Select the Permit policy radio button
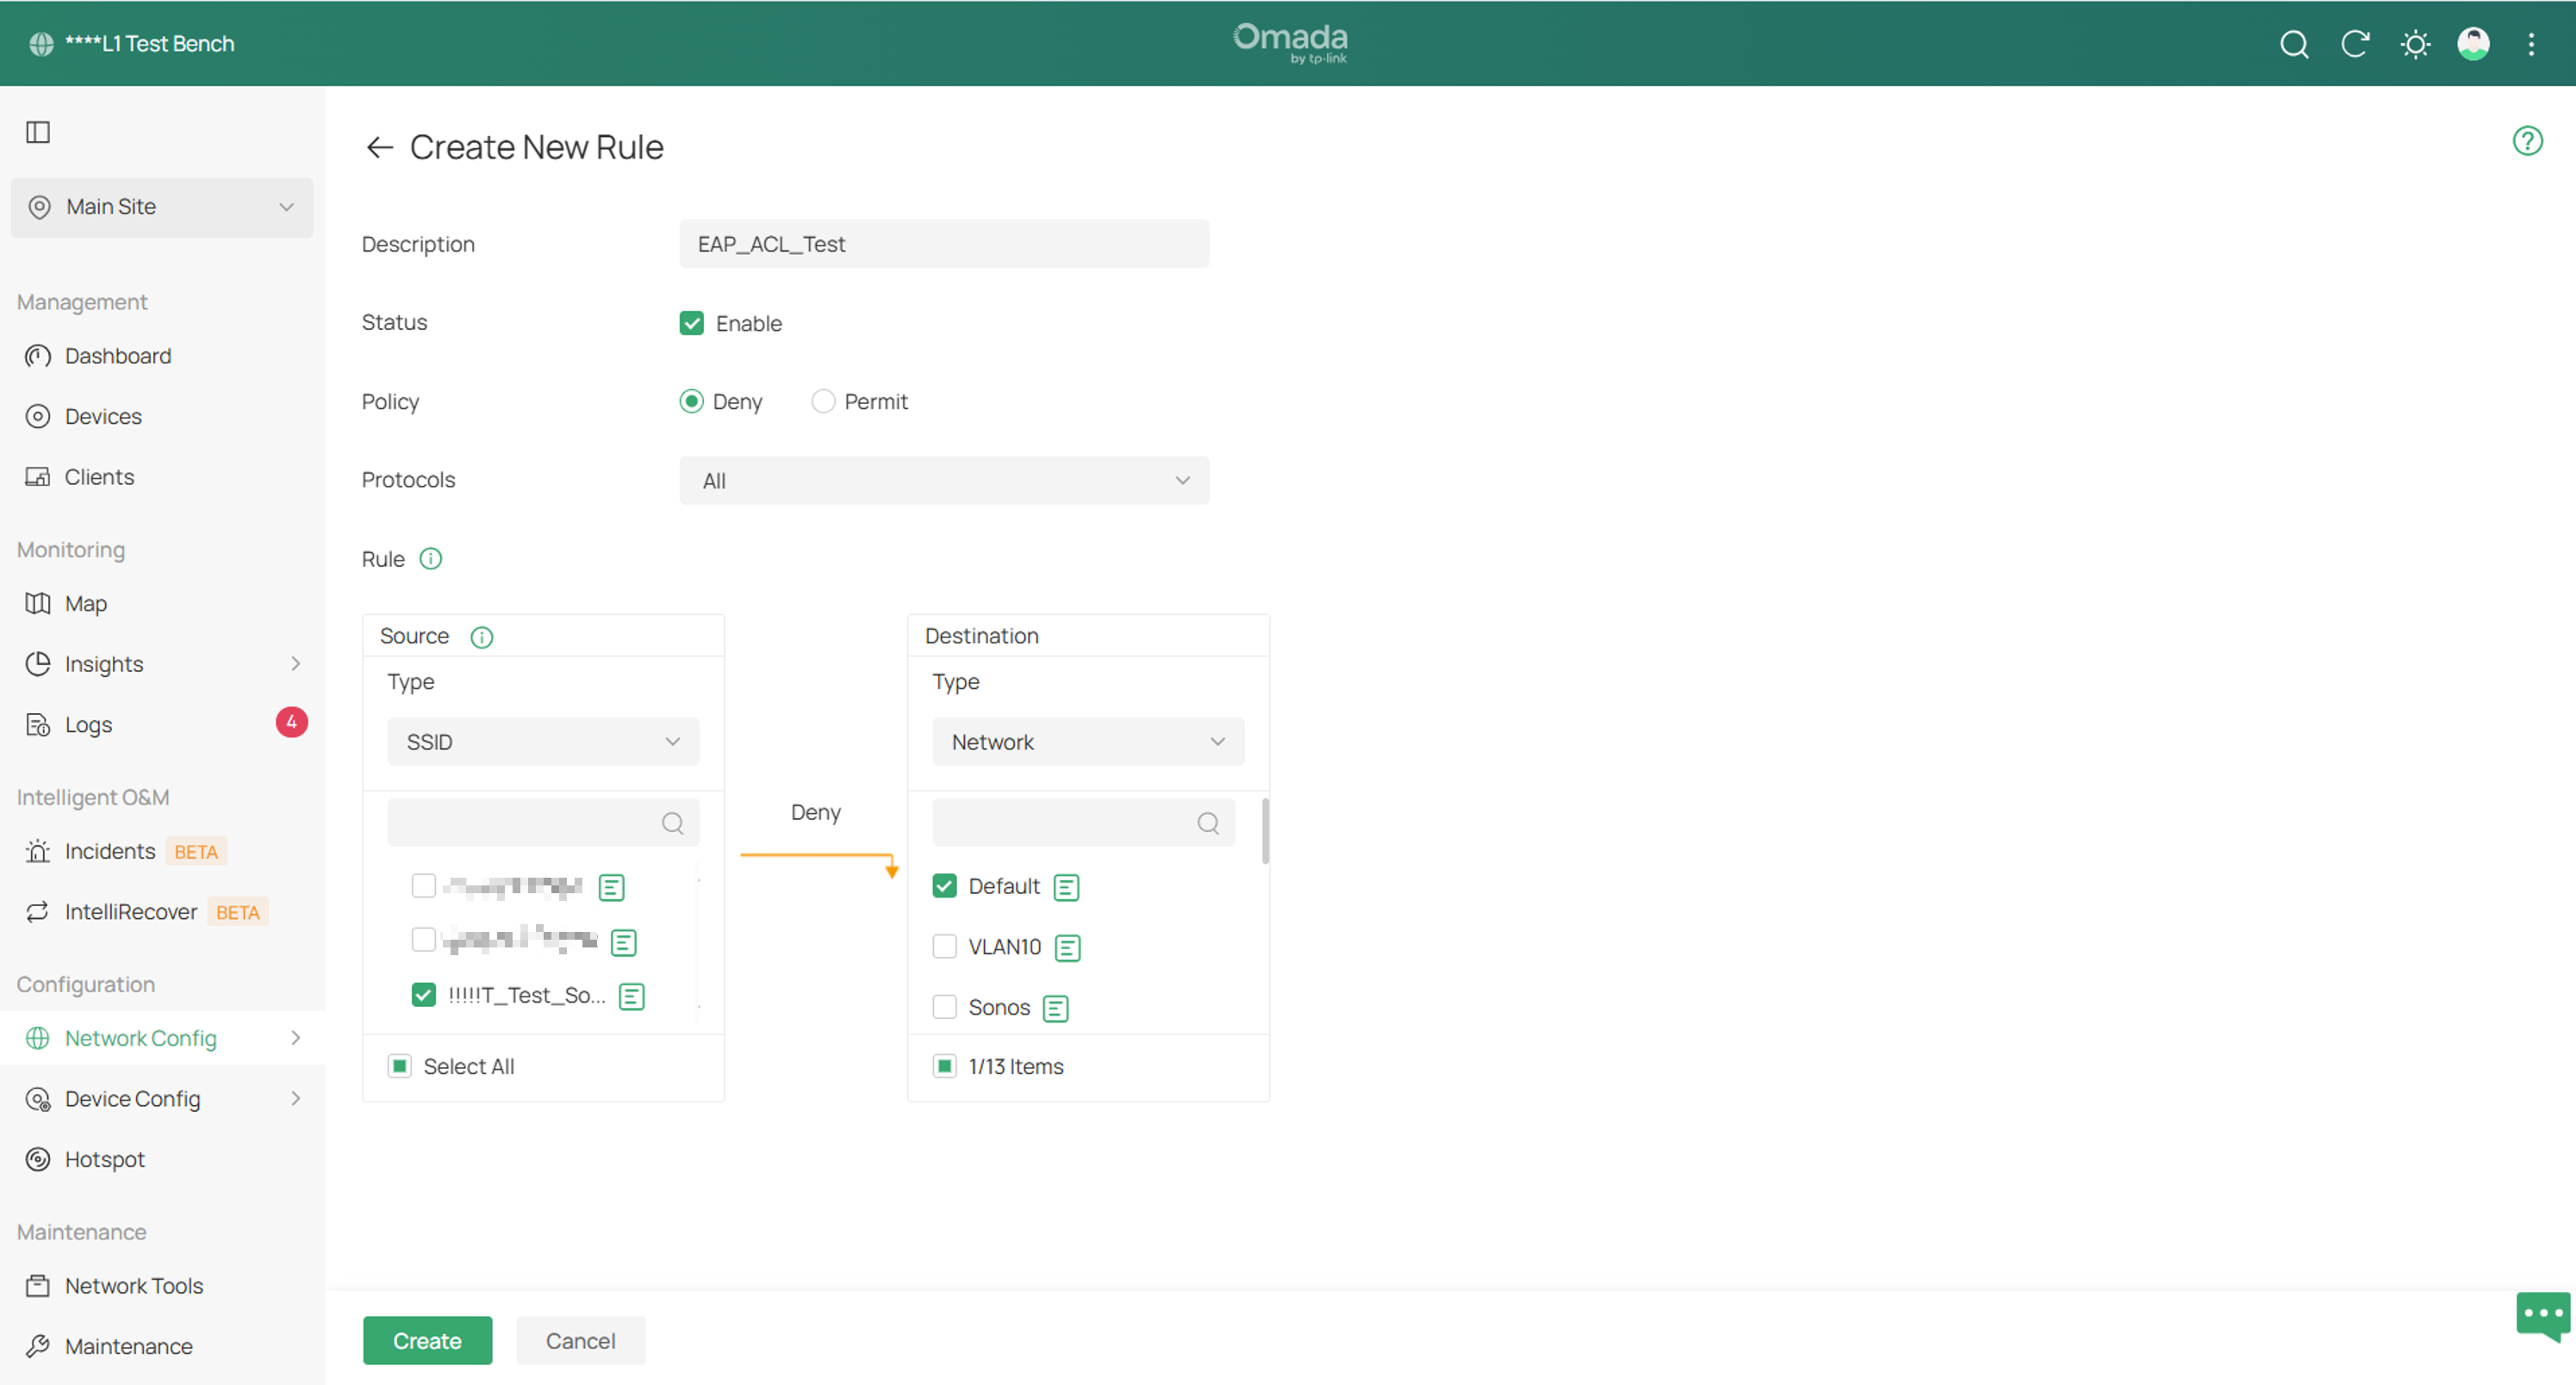The image size is (2576, 1385). [x=823, y=401]
